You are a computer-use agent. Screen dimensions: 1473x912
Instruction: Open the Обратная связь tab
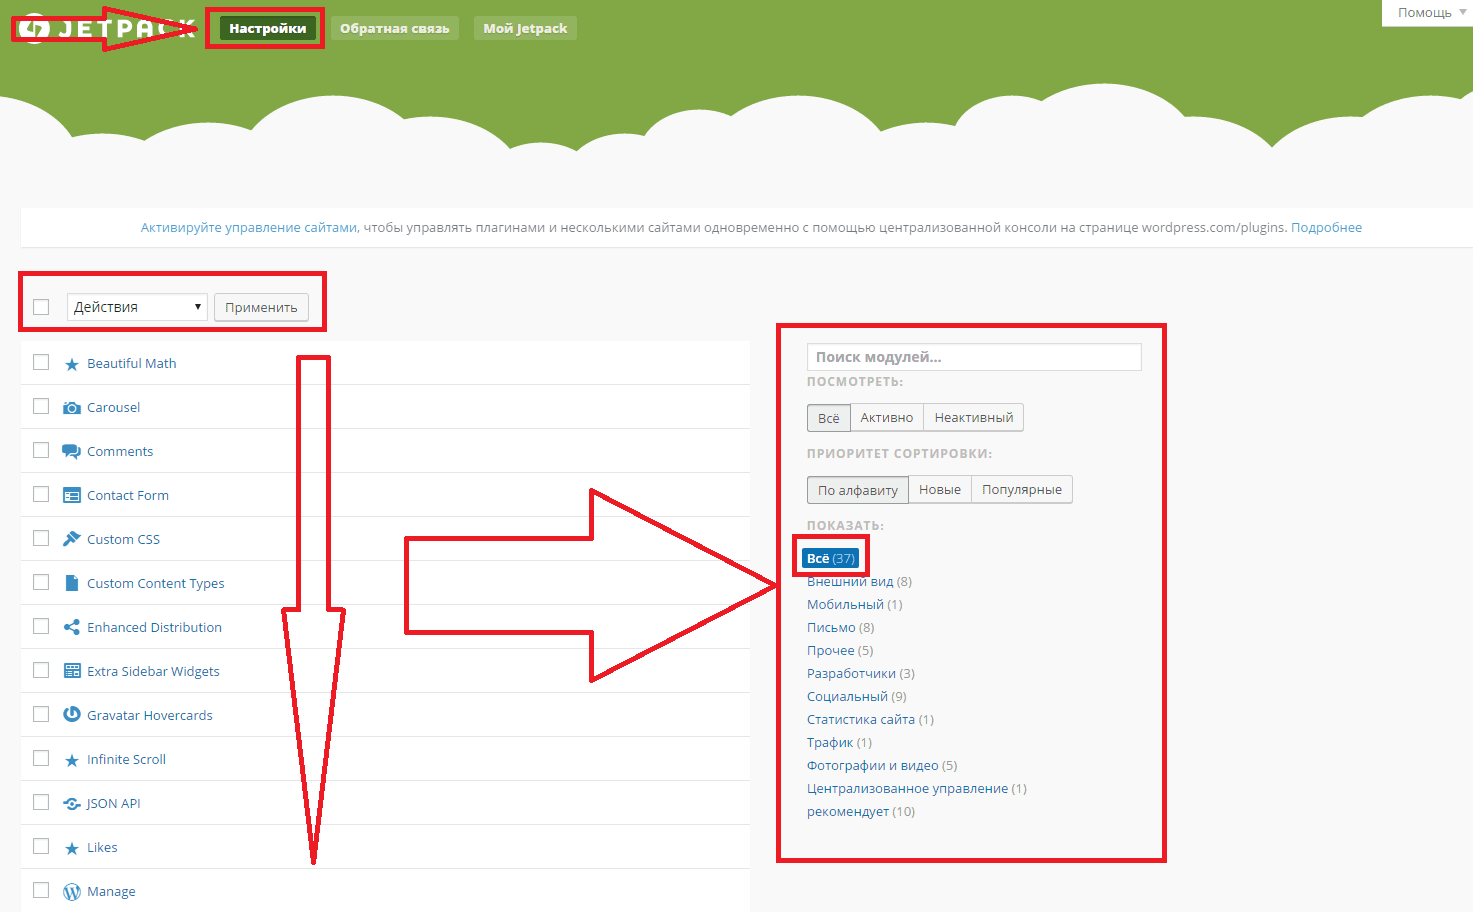(x=394, y=28)
